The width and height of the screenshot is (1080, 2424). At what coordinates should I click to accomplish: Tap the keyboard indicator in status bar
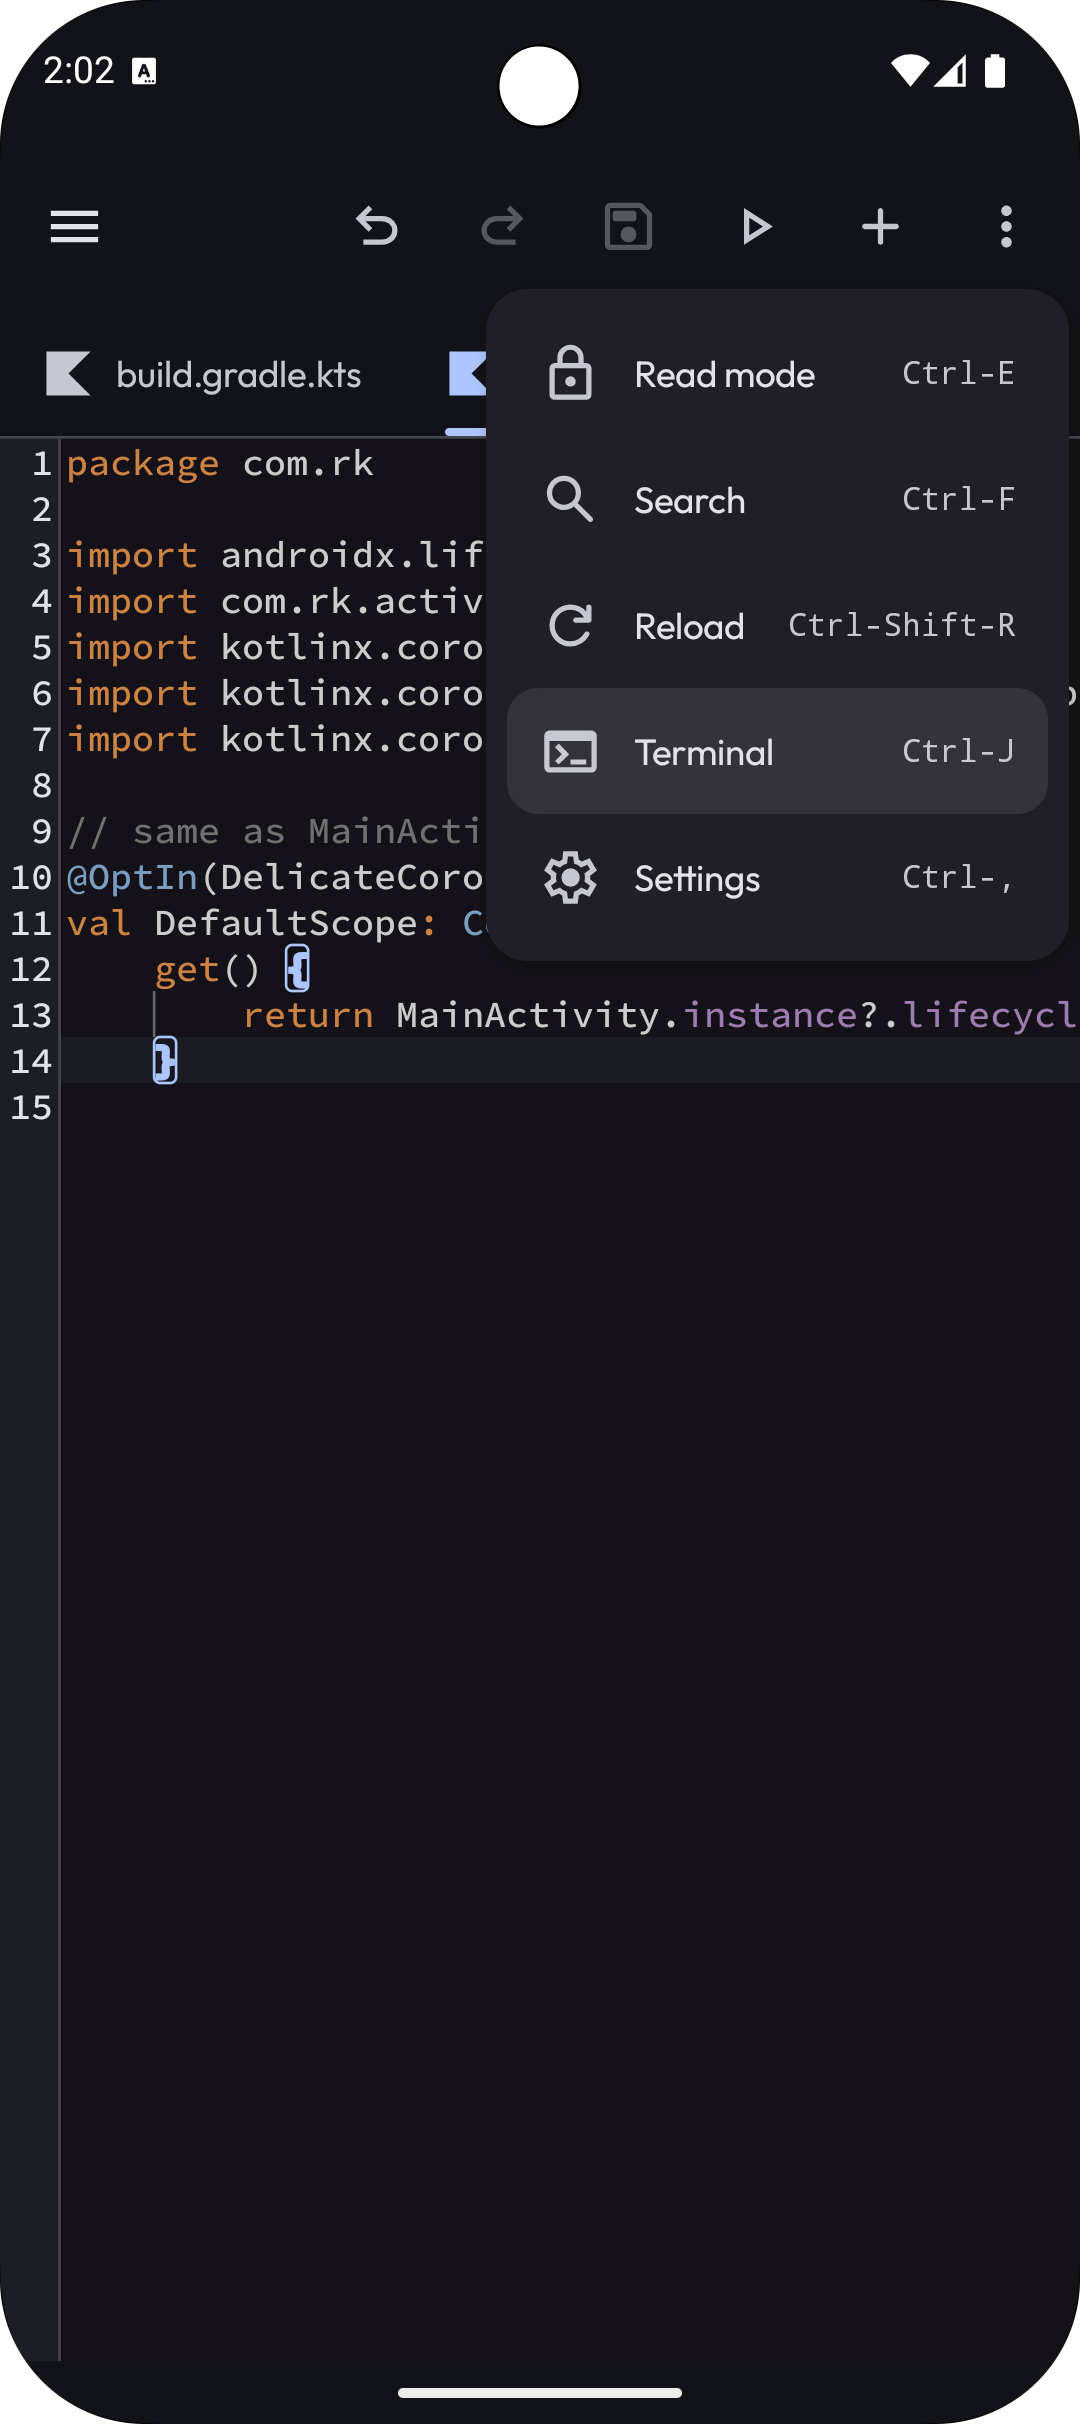click(x=144, y=71)
